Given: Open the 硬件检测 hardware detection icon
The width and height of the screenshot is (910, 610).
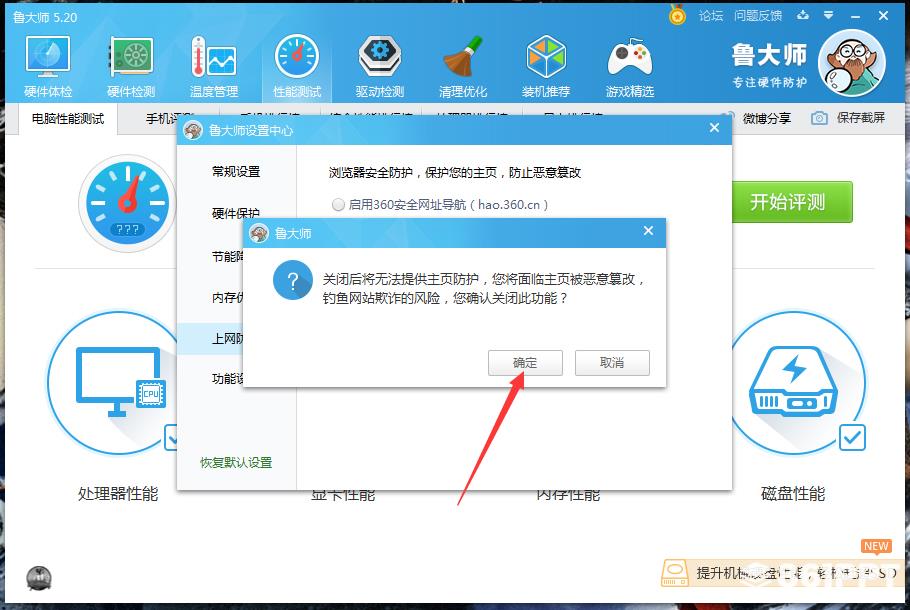Looking at the screenshot, I should [131, 66].
